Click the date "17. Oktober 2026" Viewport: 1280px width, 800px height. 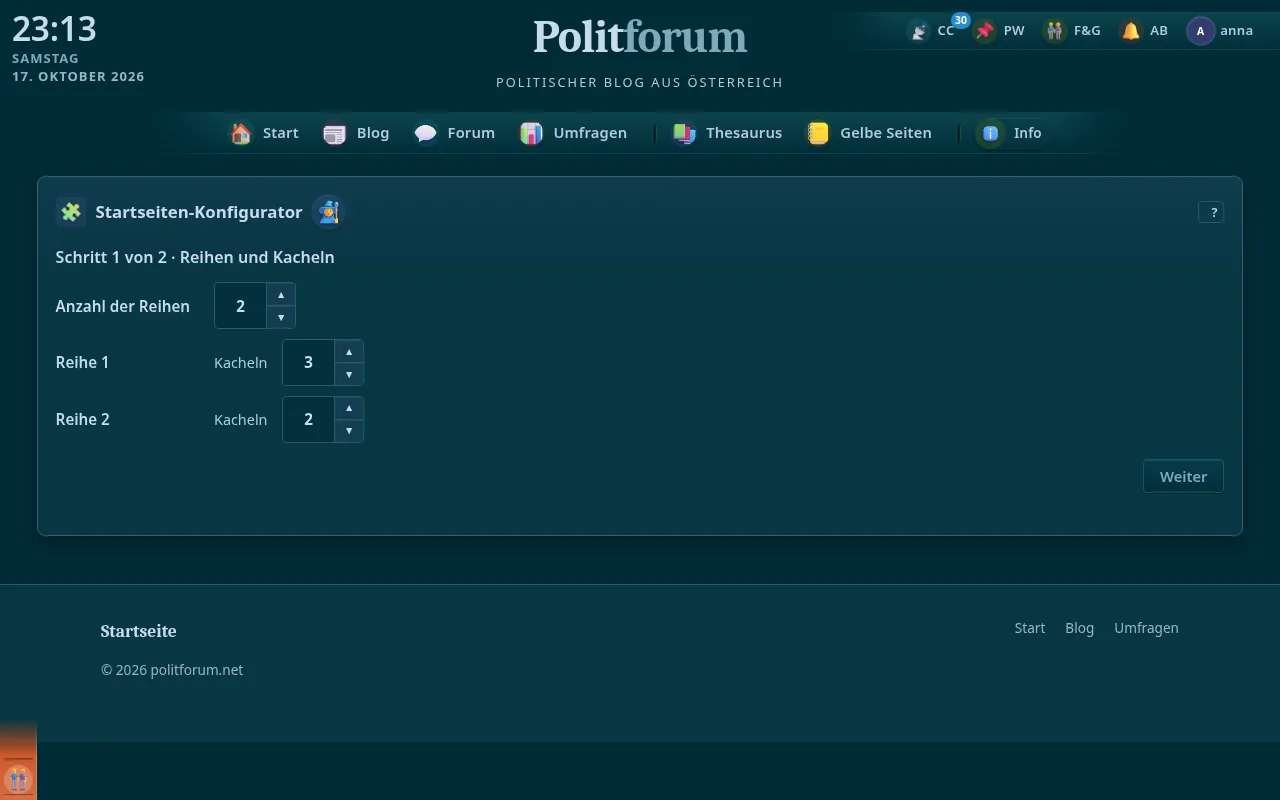click(x=78, y=76)
